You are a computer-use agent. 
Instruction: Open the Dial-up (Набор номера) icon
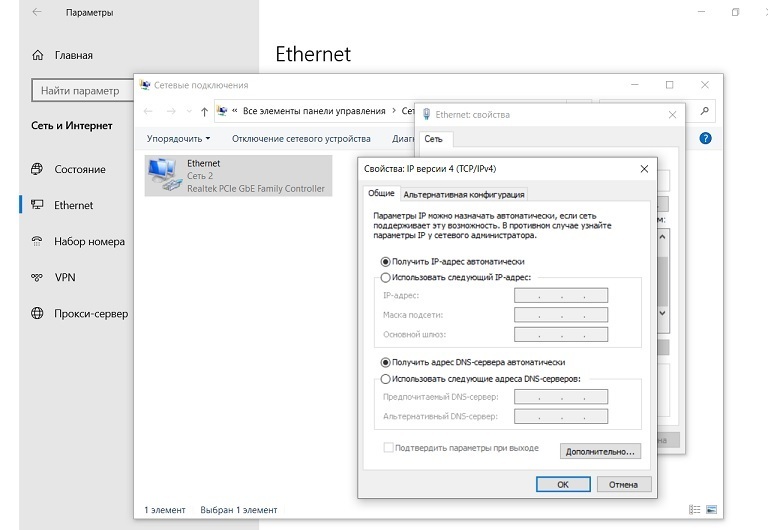click(x=38, y=241)
